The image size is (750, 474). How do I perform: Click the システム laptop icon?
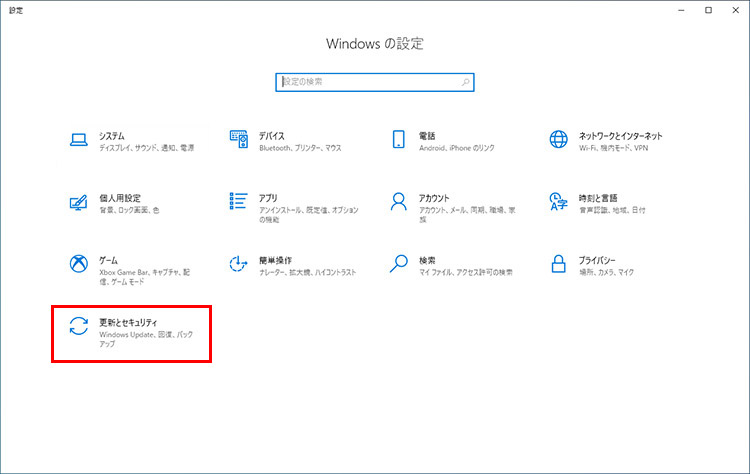coord(79,140)
